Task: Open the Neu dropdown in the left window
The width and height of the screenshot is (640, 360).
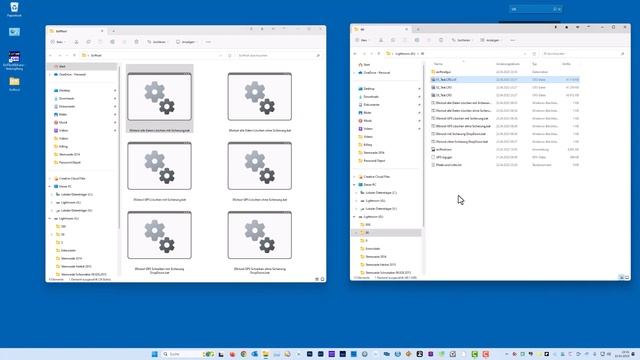Action: 58,42
